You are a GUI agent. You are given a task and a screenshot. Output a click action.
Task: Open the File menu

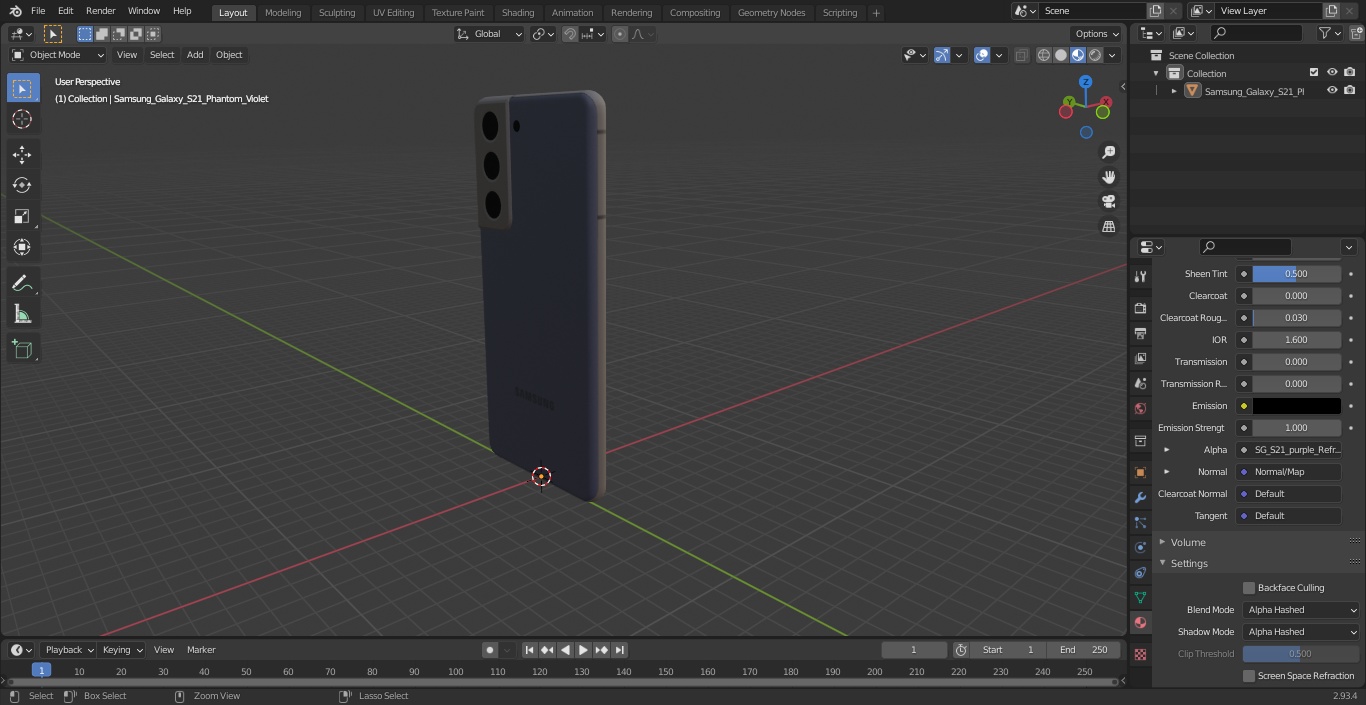(38, 11)
